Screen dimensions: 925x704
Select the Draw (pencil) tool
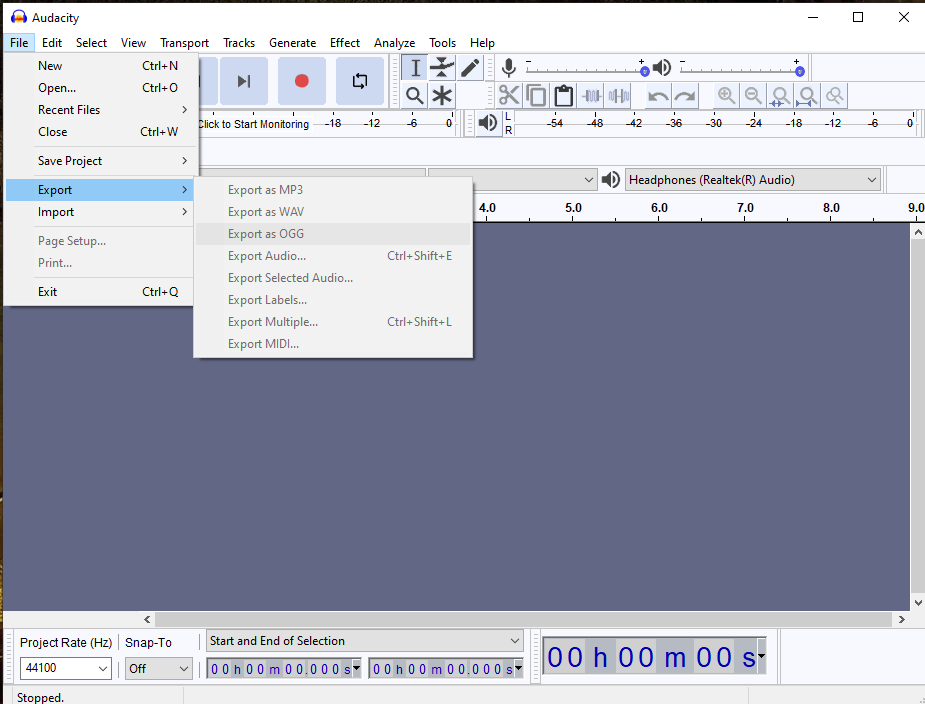pyautogui.click(x=470, y=68)
